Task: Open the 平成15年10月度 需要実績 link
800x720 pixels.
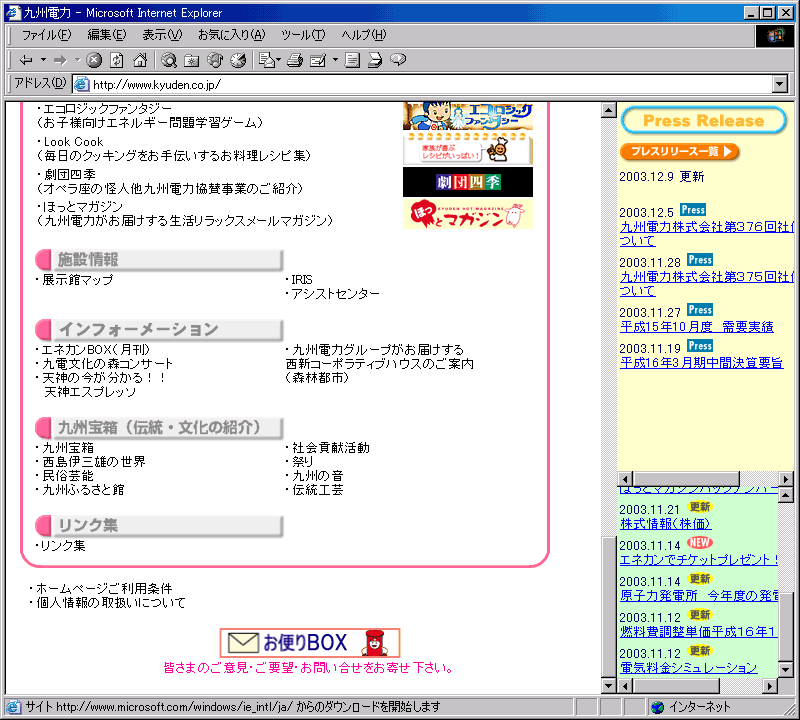Action: pos(697,327)
